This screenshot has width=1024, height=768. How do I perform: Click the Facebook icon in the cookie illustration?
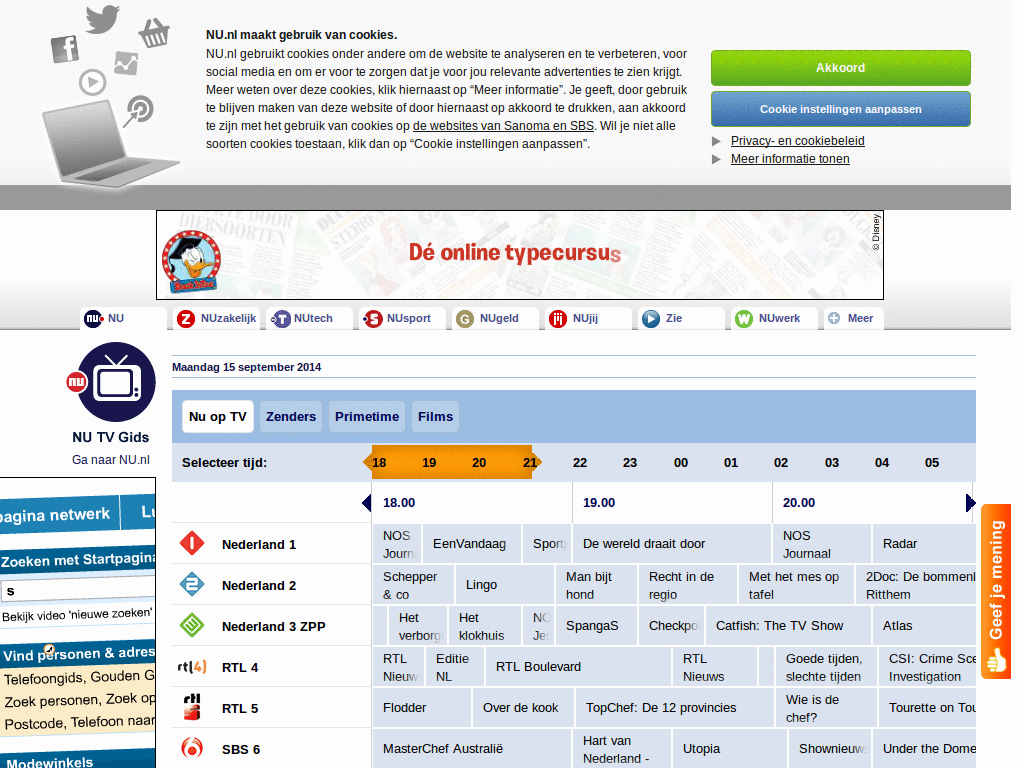(64, 47)
